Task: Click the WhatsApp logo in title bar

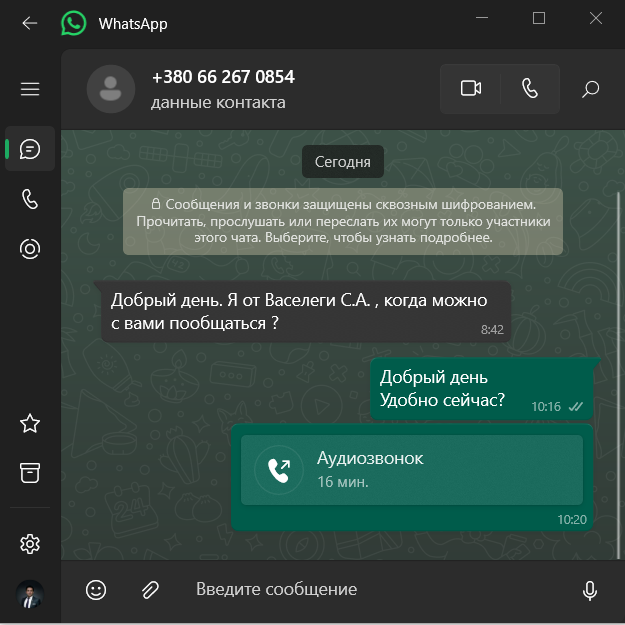Action: point(73,23)
